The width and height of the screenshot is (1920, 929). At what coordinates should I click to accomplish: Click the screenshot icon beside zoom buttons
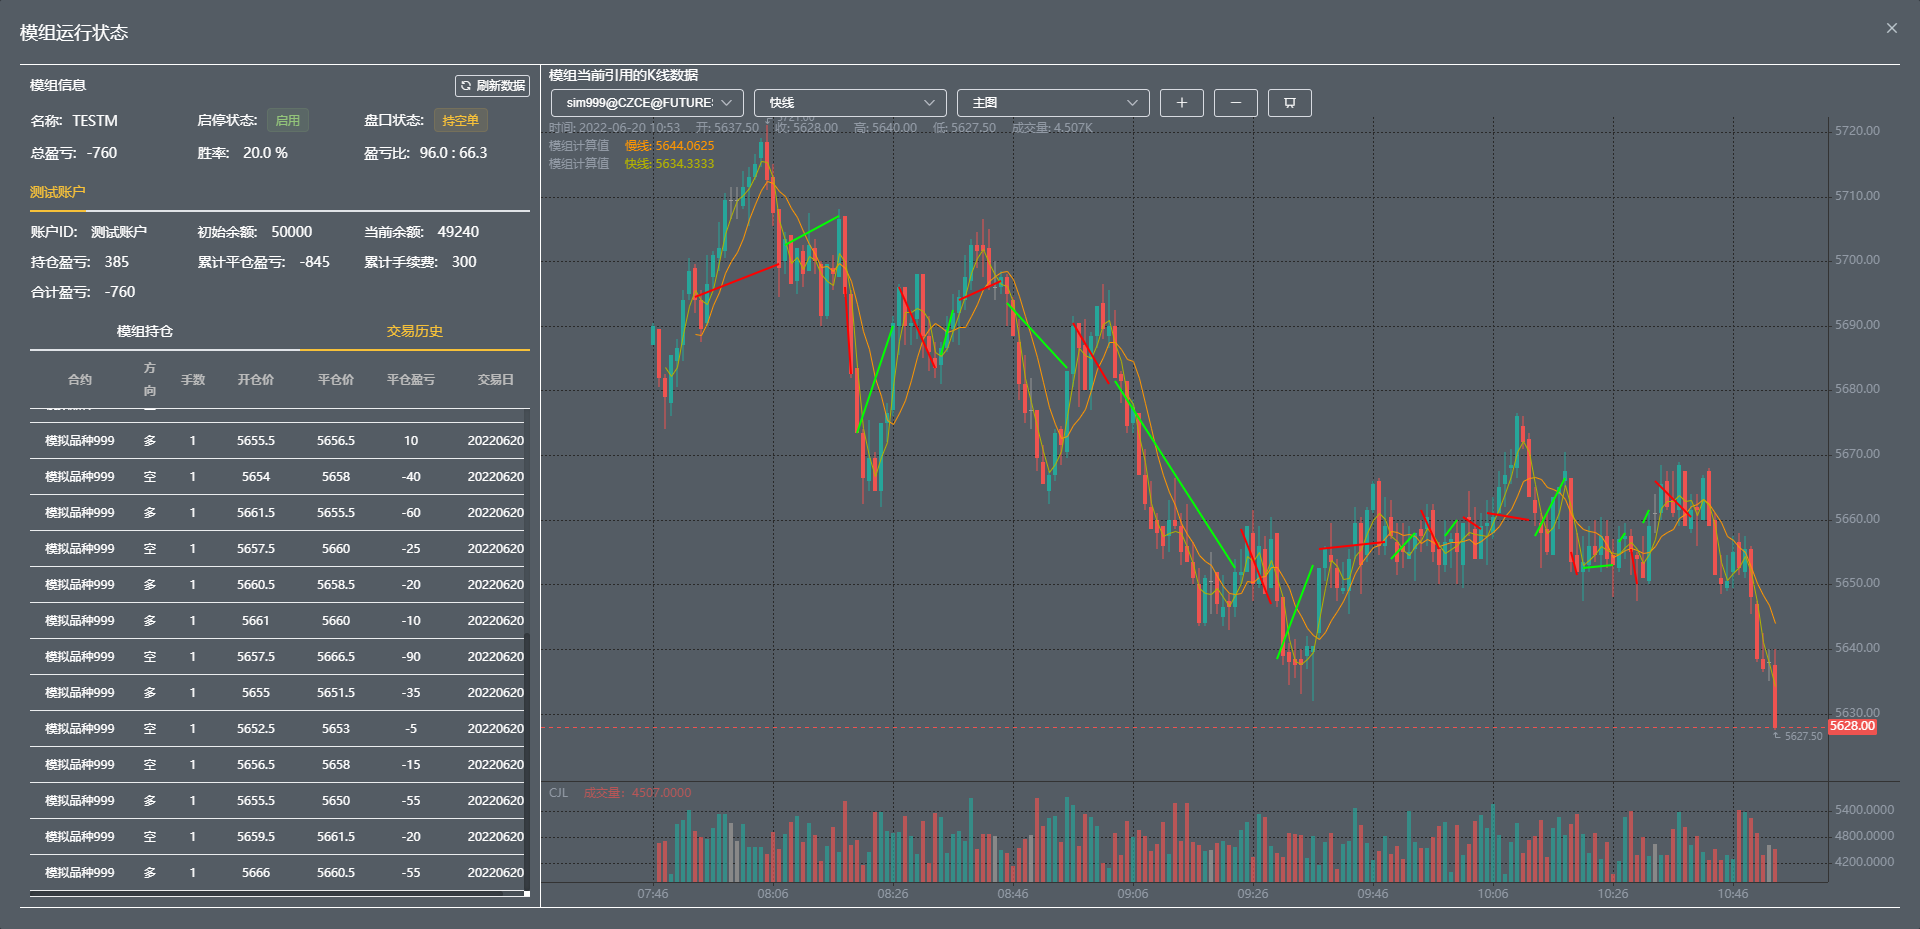(x=1289, y=103)
